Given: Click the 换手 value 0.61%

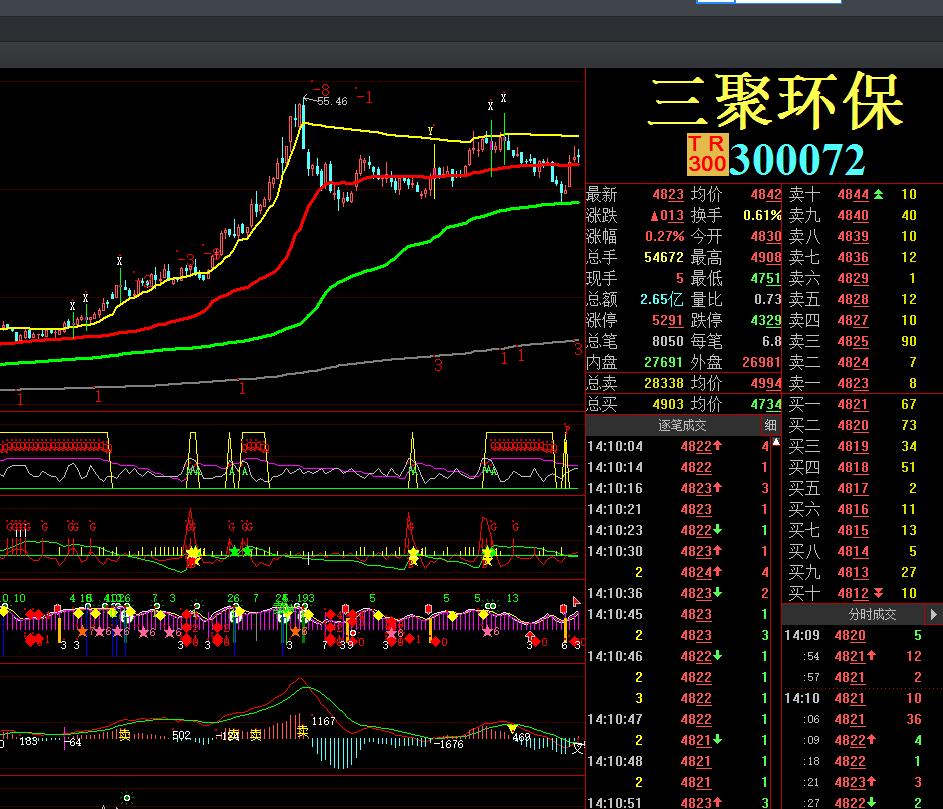Looking at the screenshot, I should 762,215.
